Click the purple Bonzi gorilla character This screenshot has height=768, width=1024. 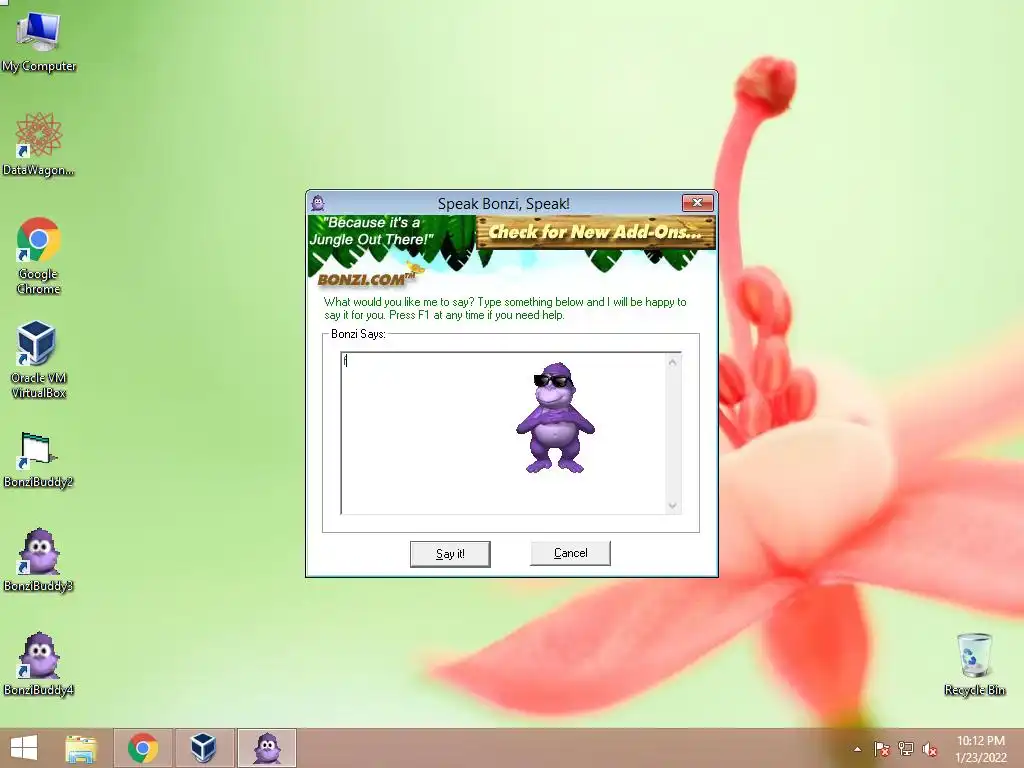point(555,418)
